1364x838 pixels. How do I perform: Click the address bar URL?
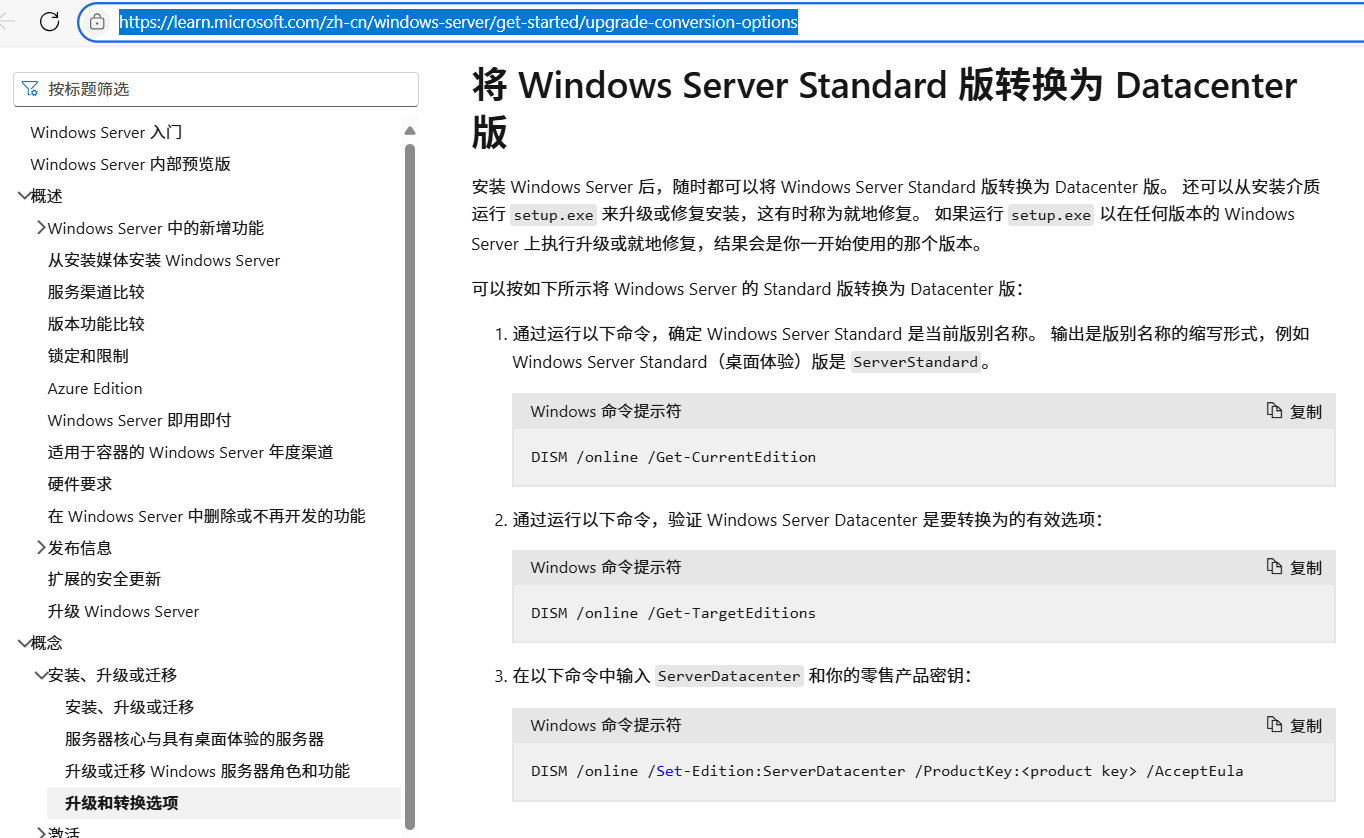(x=458, y=21)
